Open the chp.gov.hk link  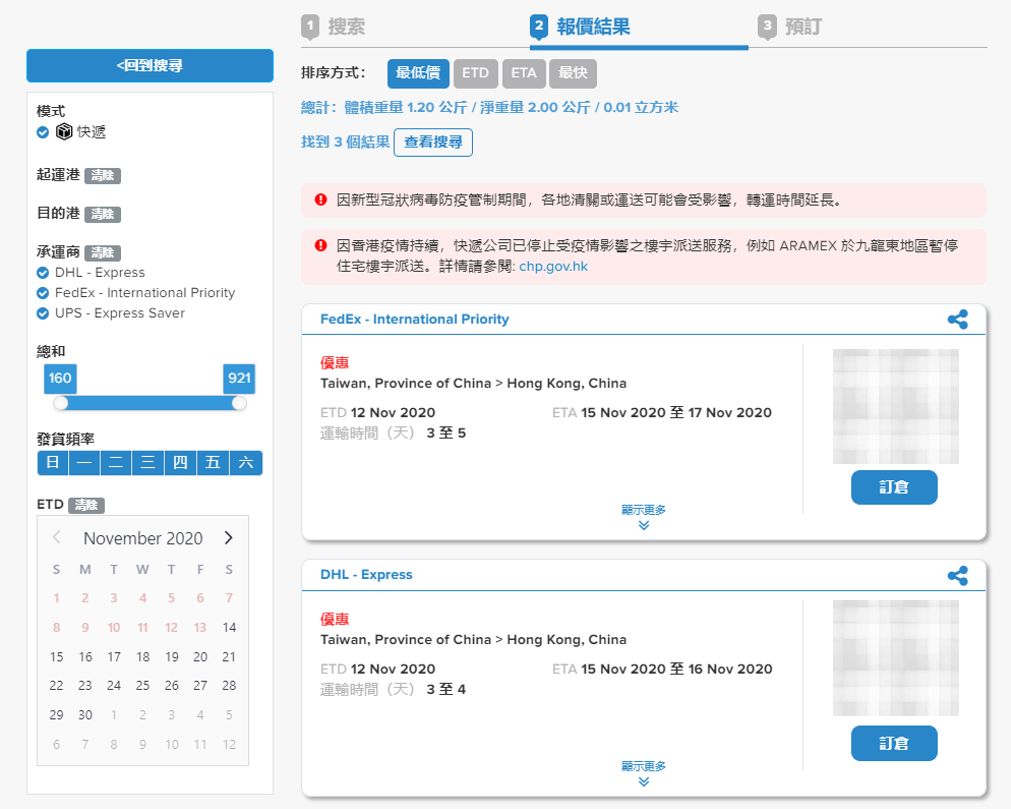(x=553, y=266)
